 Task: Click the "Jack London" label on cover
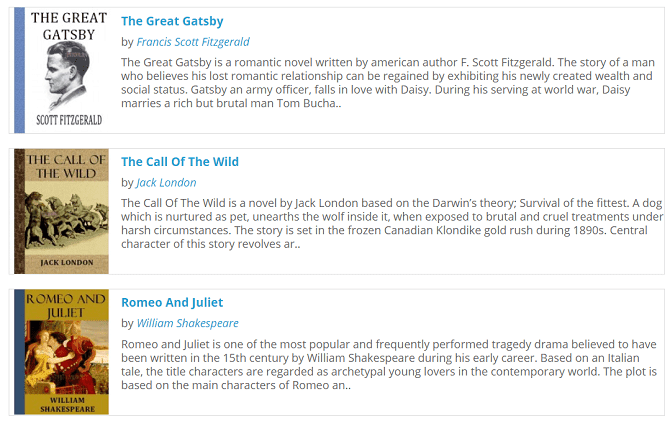tap(67, 262)
